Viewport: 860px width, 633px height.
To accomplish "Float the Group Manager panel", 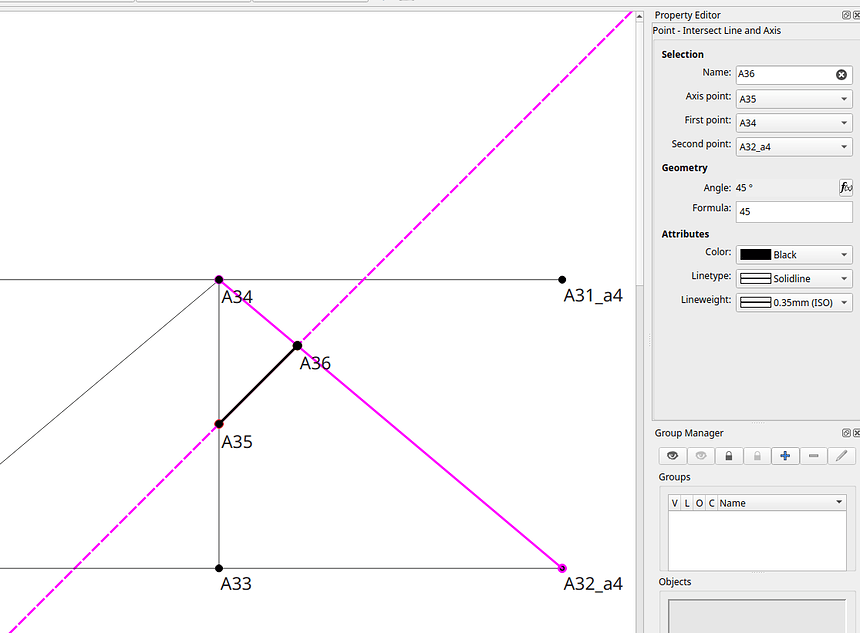I will pyautogui.click(x=845, y=433).
